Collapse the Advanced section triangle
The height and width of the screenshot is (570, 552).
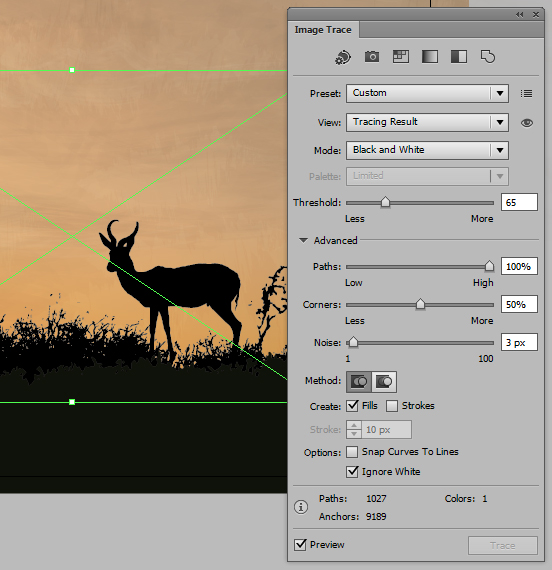(x=303, y=240)
